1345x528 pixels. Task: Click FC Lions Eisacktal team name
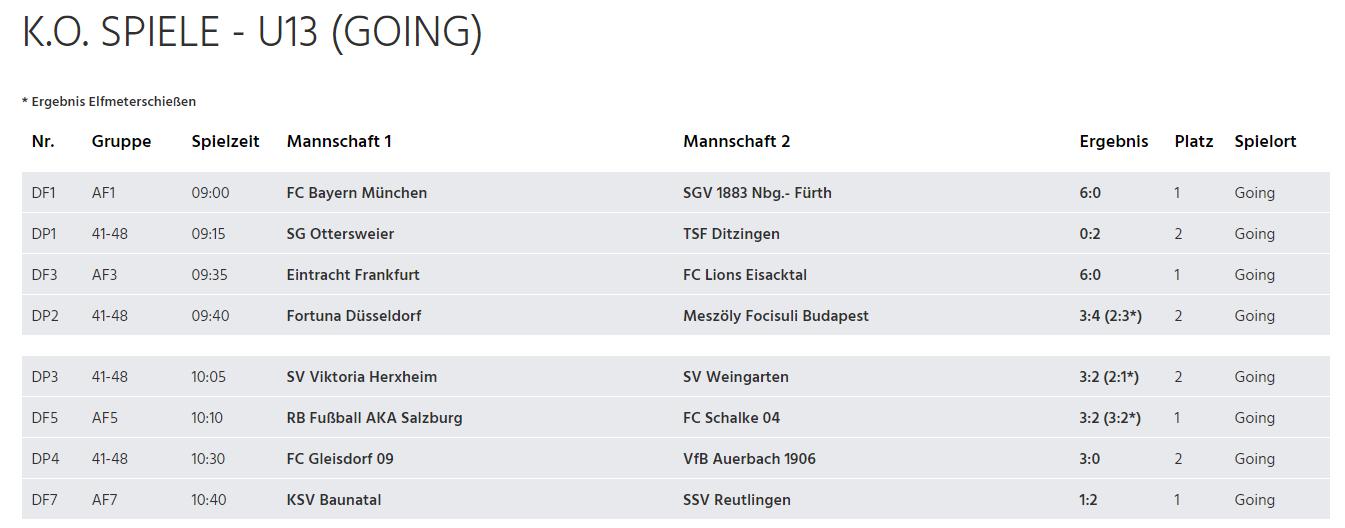coord(745,275)
